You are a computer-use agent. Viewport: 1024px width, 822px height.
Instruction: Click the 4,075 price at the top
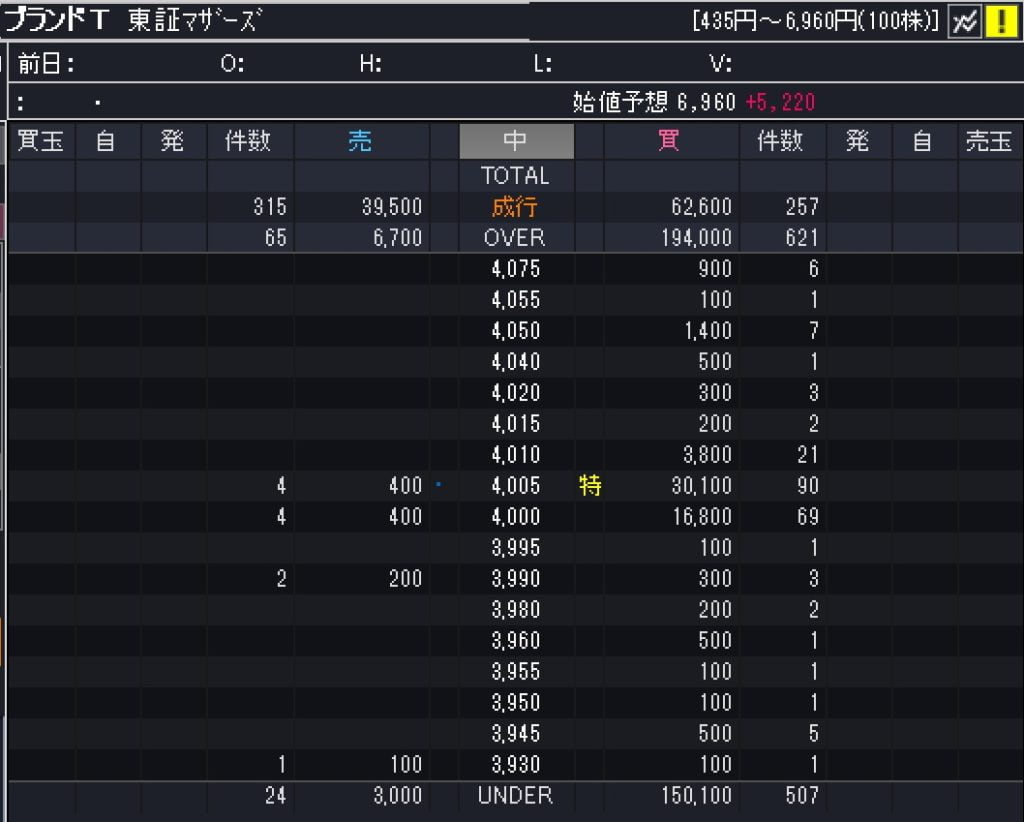pos(516,269)
